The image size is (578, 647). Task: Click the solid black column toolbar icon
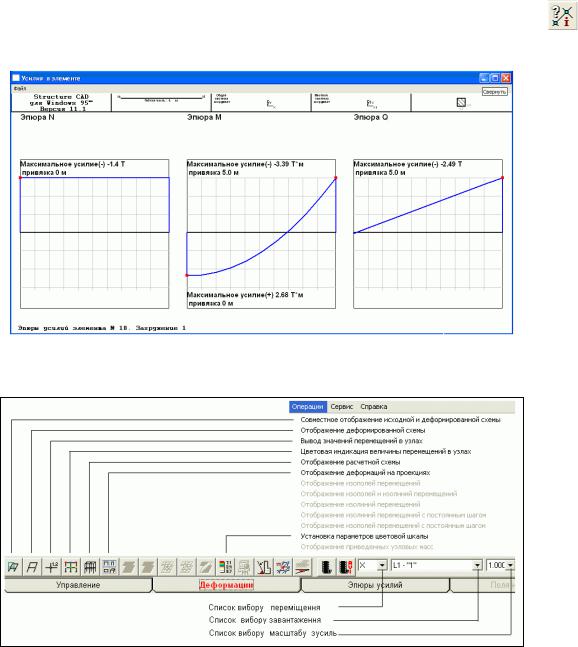pyautogui.click(x=326, y=567)
